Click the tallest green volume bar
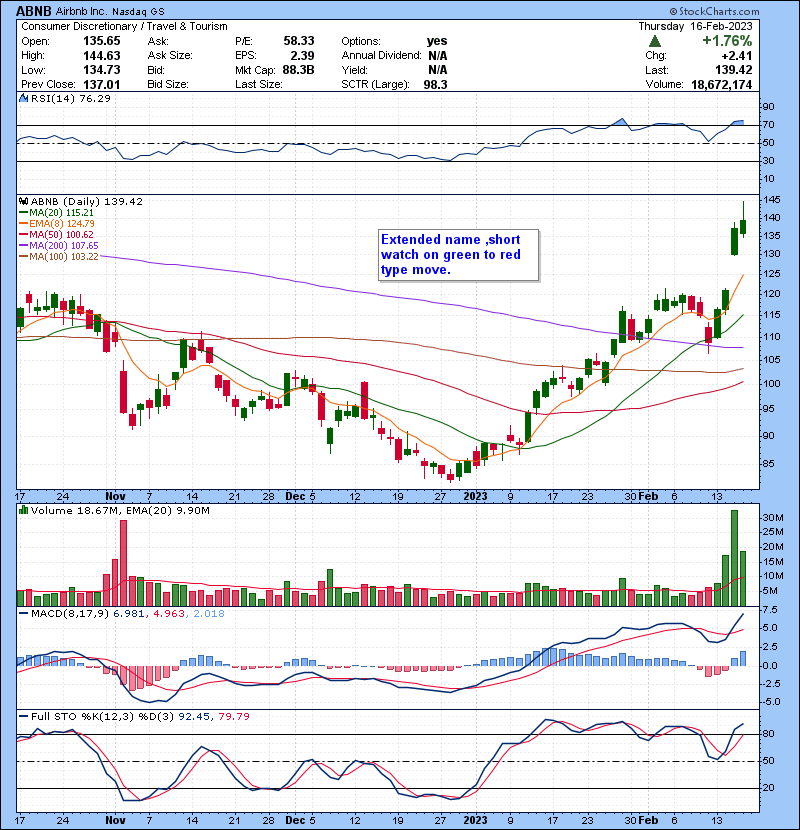The width and height of the screenshot is (800, 830). (734, 558)
